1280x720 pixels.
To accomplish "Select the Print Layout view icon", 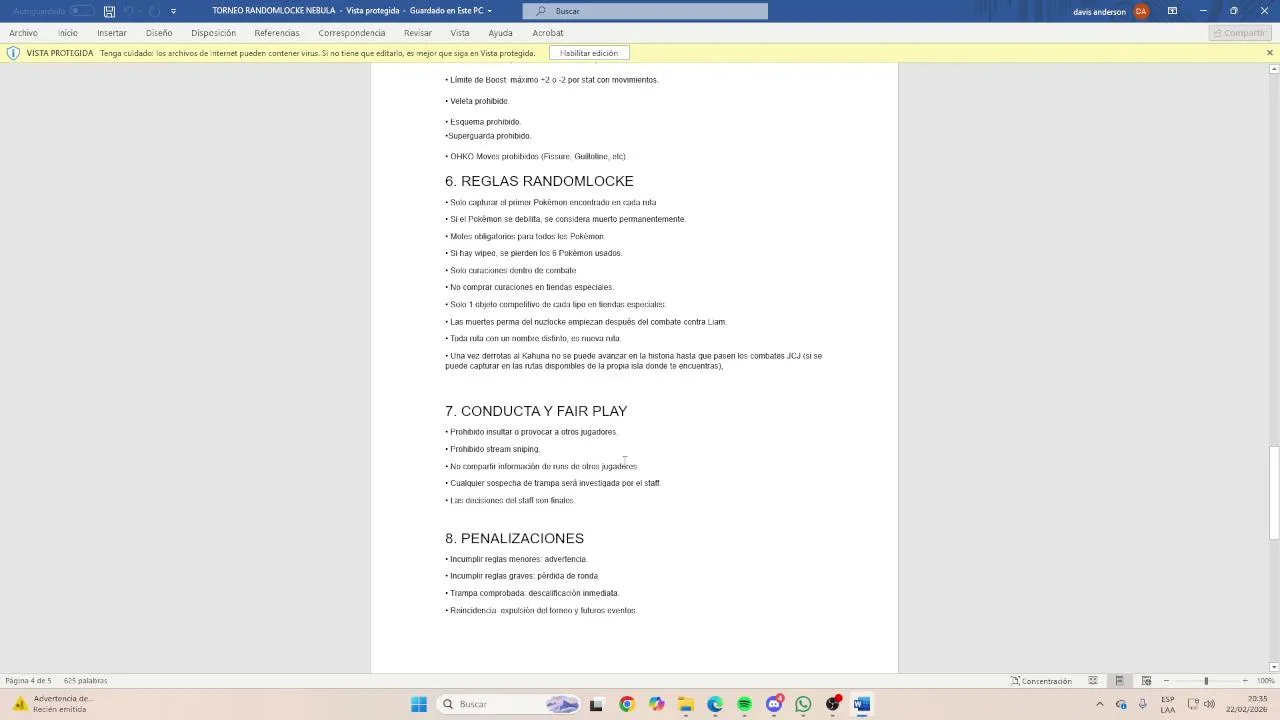I will coord(1119,681).
